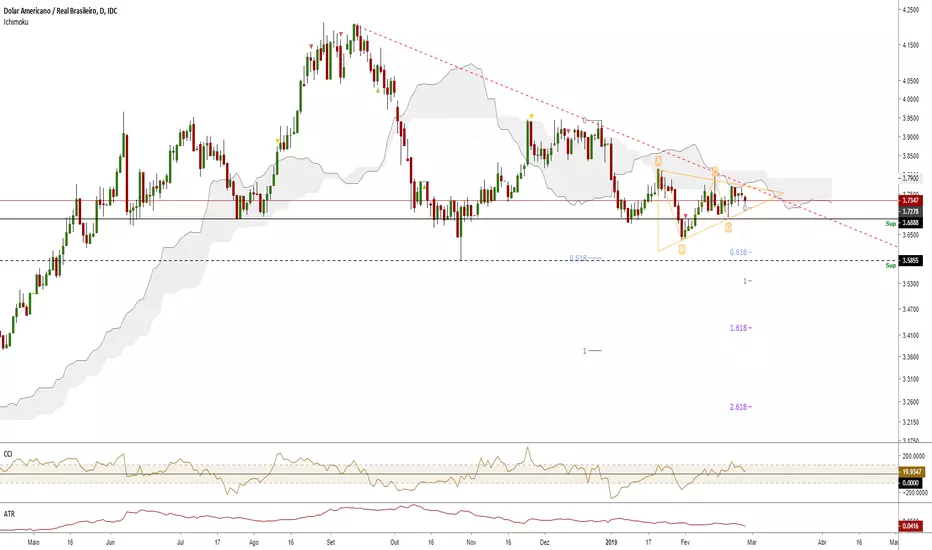The width and height of the screenshot is (932, 550).
Task: Click the green up-arrow marker in September
Action: point(377,91)
